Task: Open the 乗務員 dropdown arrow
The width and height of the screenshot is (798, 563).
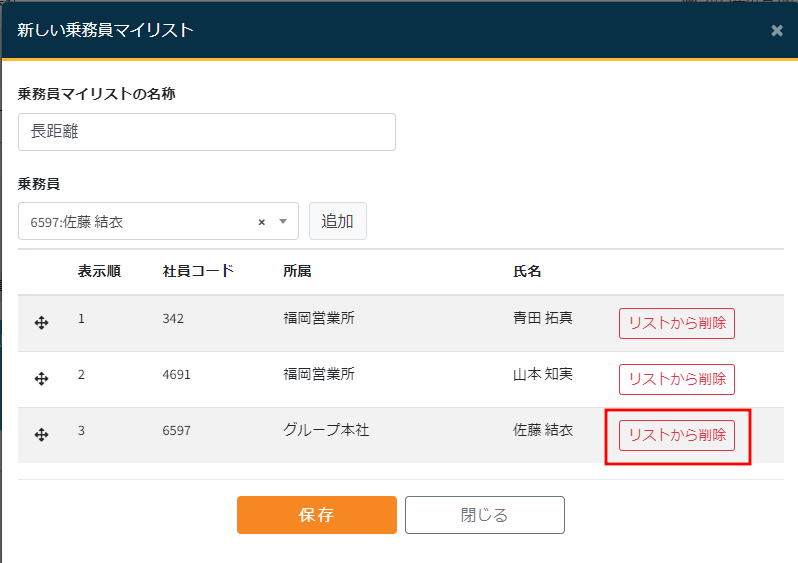Action: pyautogui.click(x=283, y=222)
